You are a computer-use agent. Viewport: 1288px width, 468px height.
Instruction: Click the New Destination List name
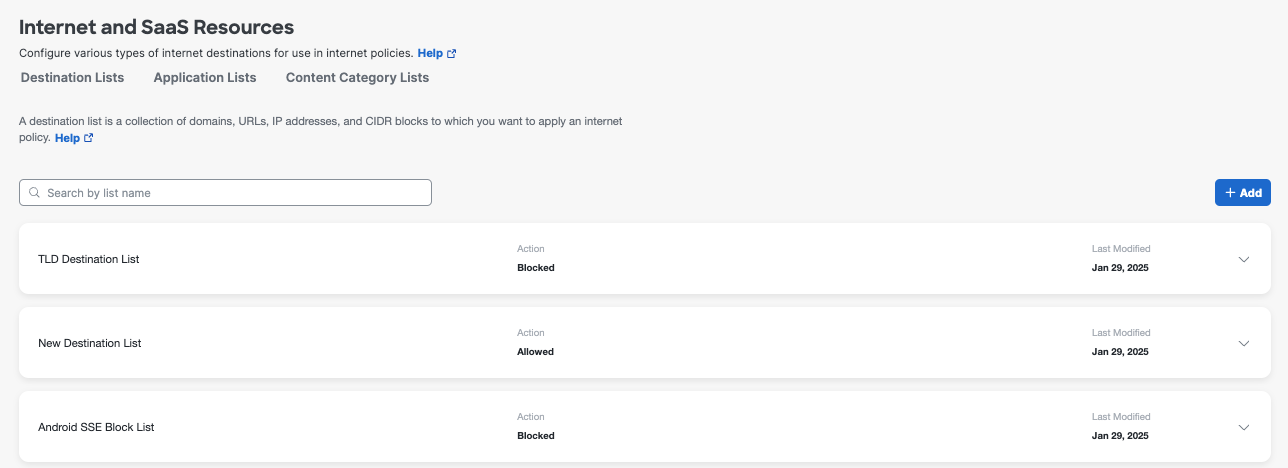coord(90,343)
